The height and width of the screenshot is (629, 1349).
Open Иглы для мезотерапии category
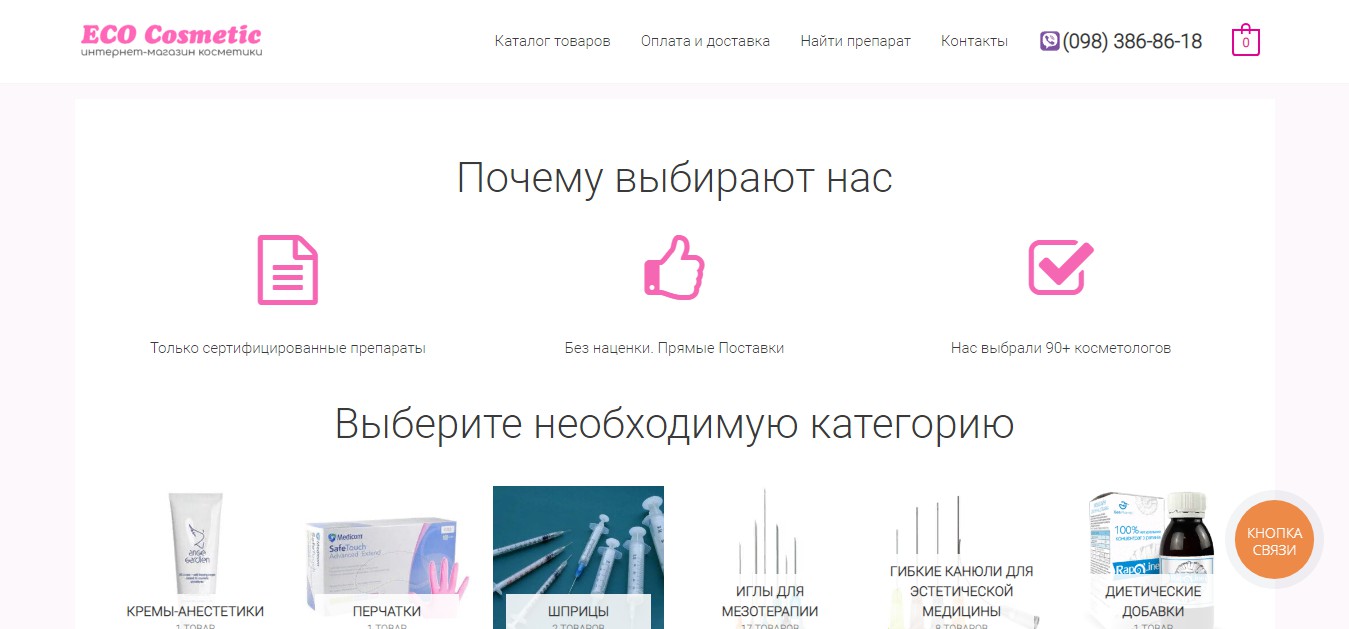770,601
